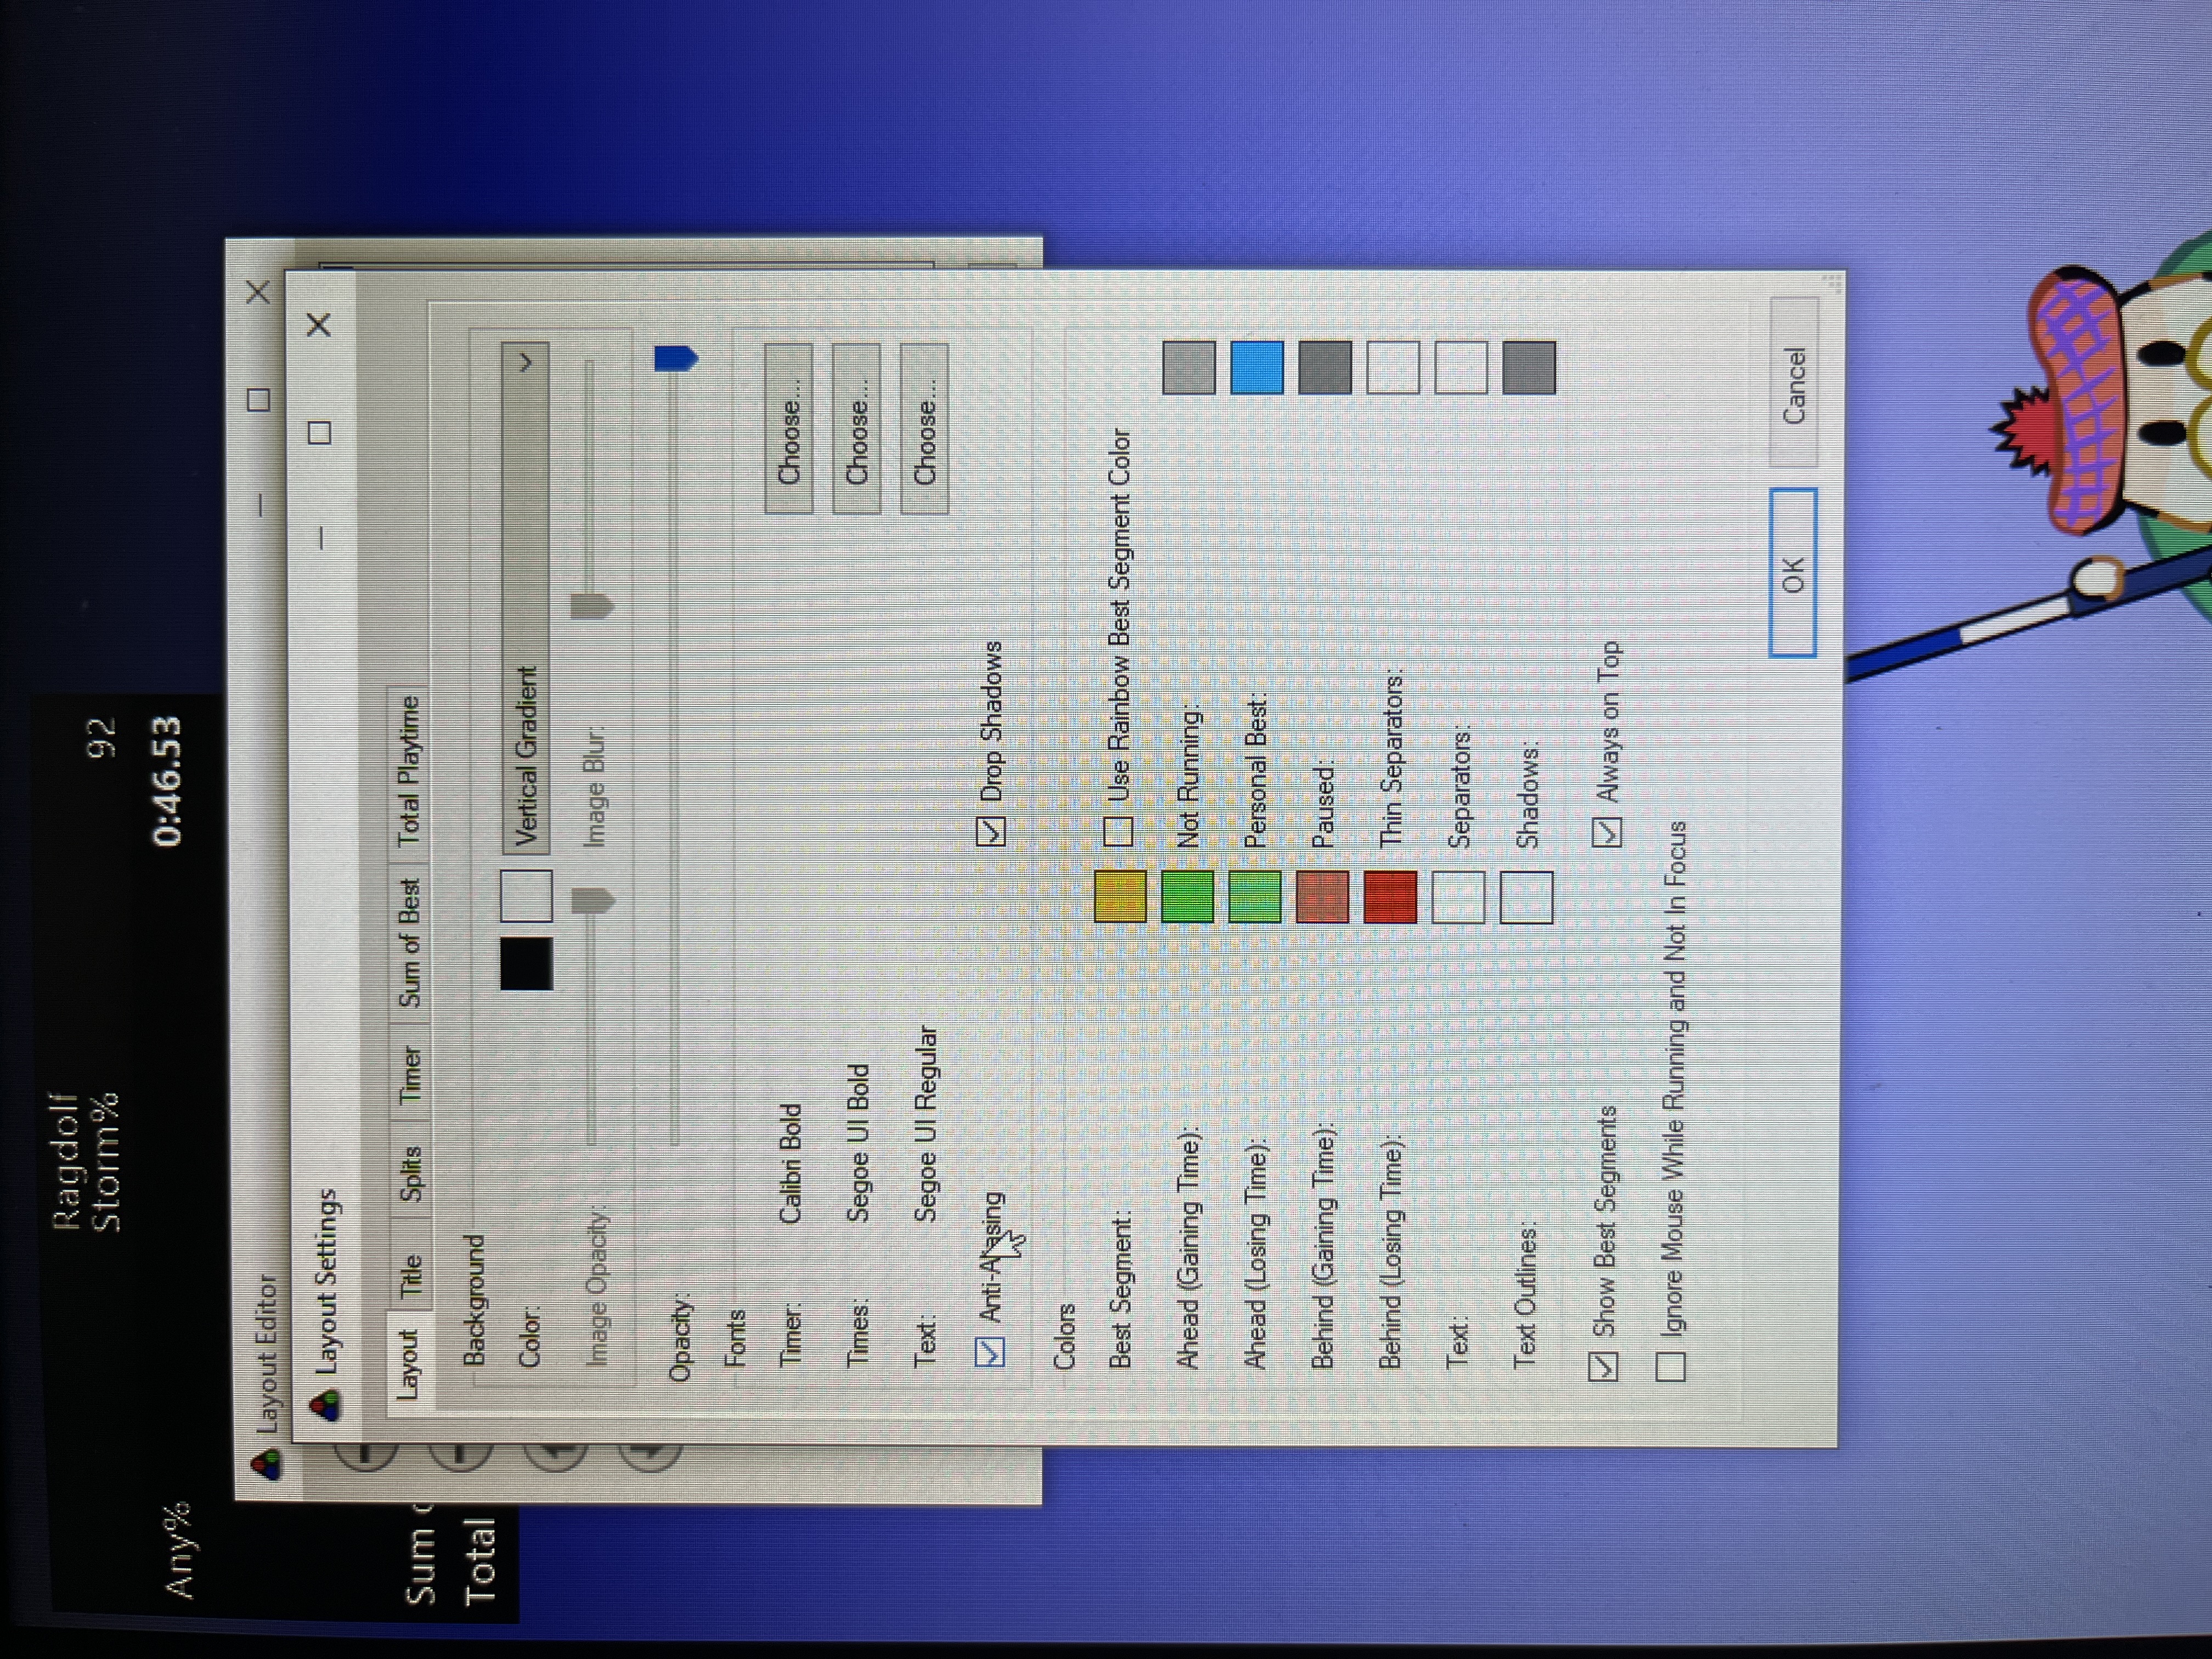Change the Shadows color swatch
The height and width of the screenshot is (1659, 2212).
click(1529, 367)
